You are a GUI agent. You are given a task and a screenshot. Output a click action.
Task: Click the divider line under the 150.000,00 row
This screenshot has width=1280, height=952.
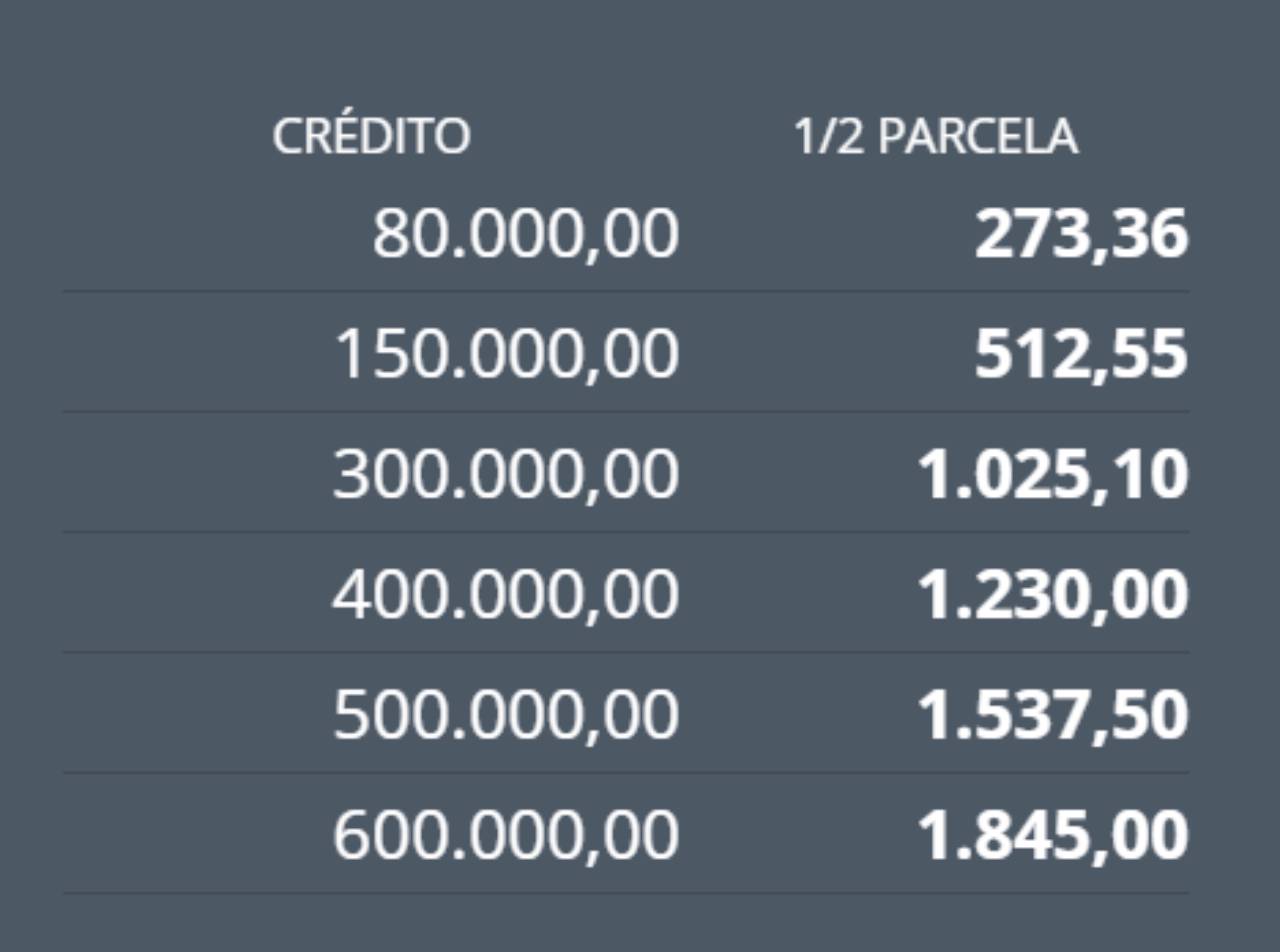626,412
